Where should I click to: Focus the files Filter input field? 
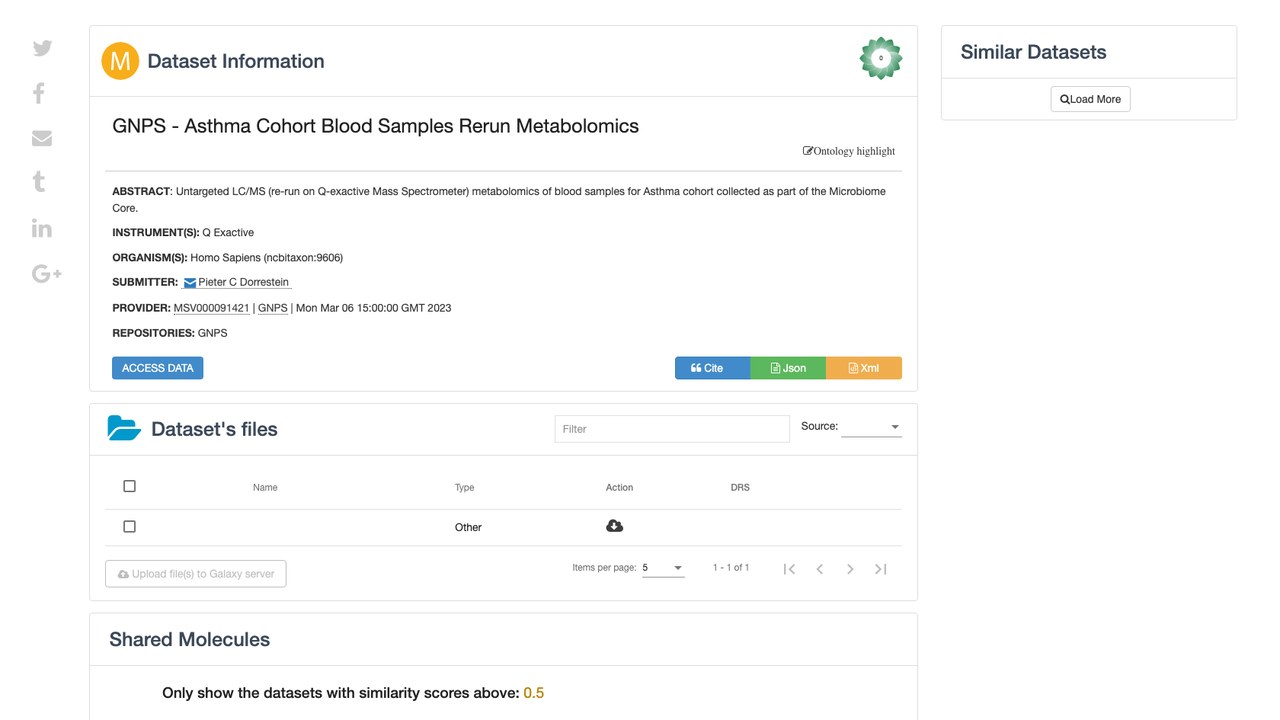click(672, 429)
